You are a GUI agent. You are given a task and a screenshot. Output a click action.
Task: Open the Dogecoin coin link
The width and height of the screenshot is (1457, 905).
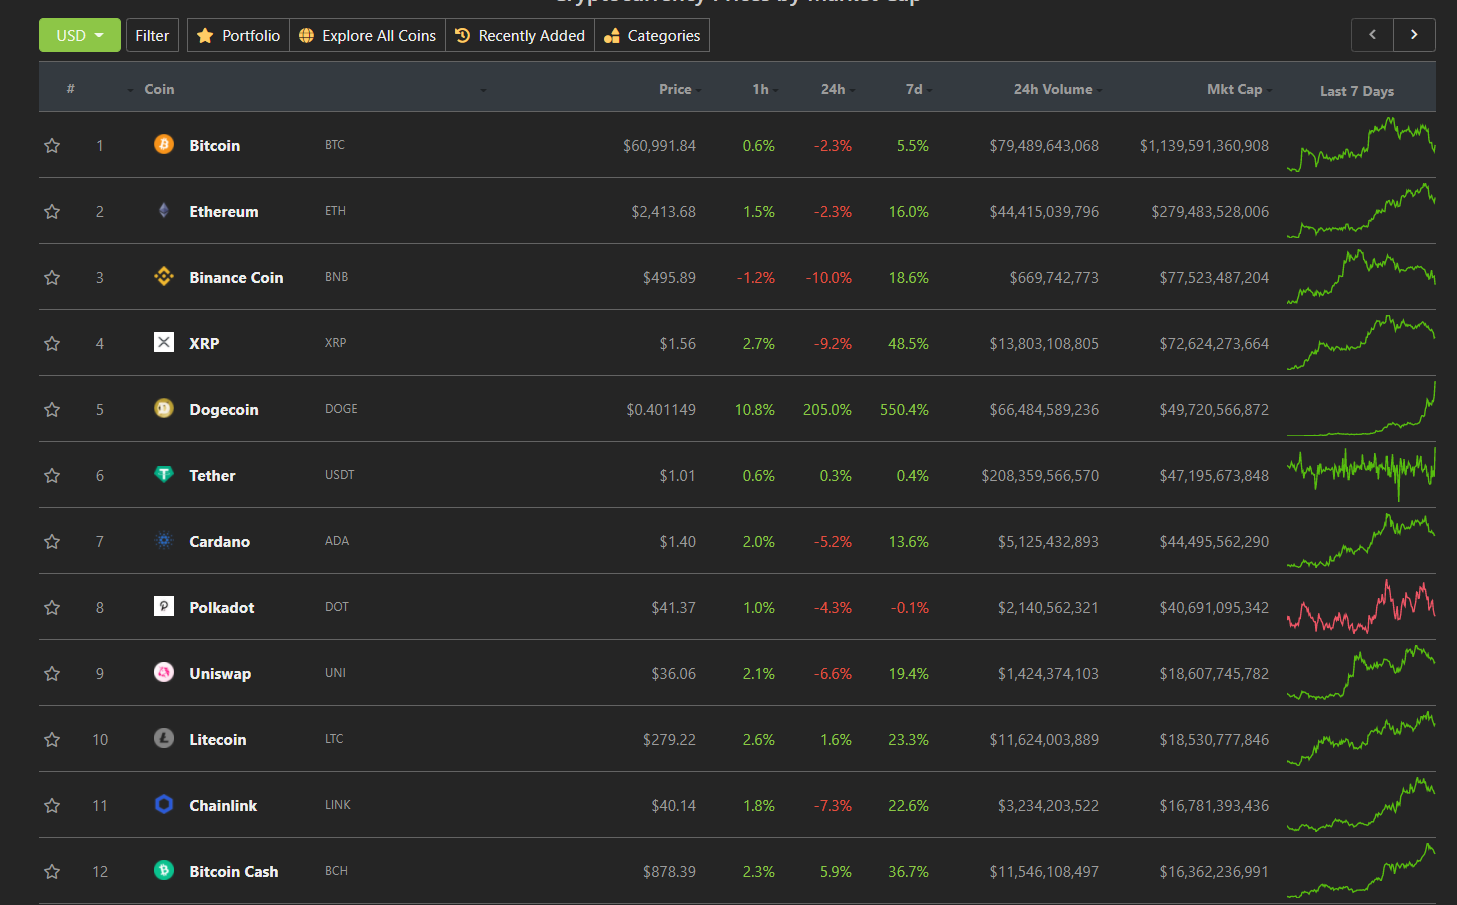click(x=224, y=410)
